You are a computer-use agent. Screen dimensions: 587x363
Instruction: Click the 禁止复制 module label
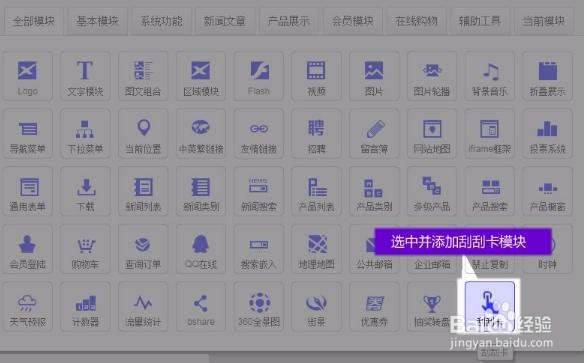[490, 265]
